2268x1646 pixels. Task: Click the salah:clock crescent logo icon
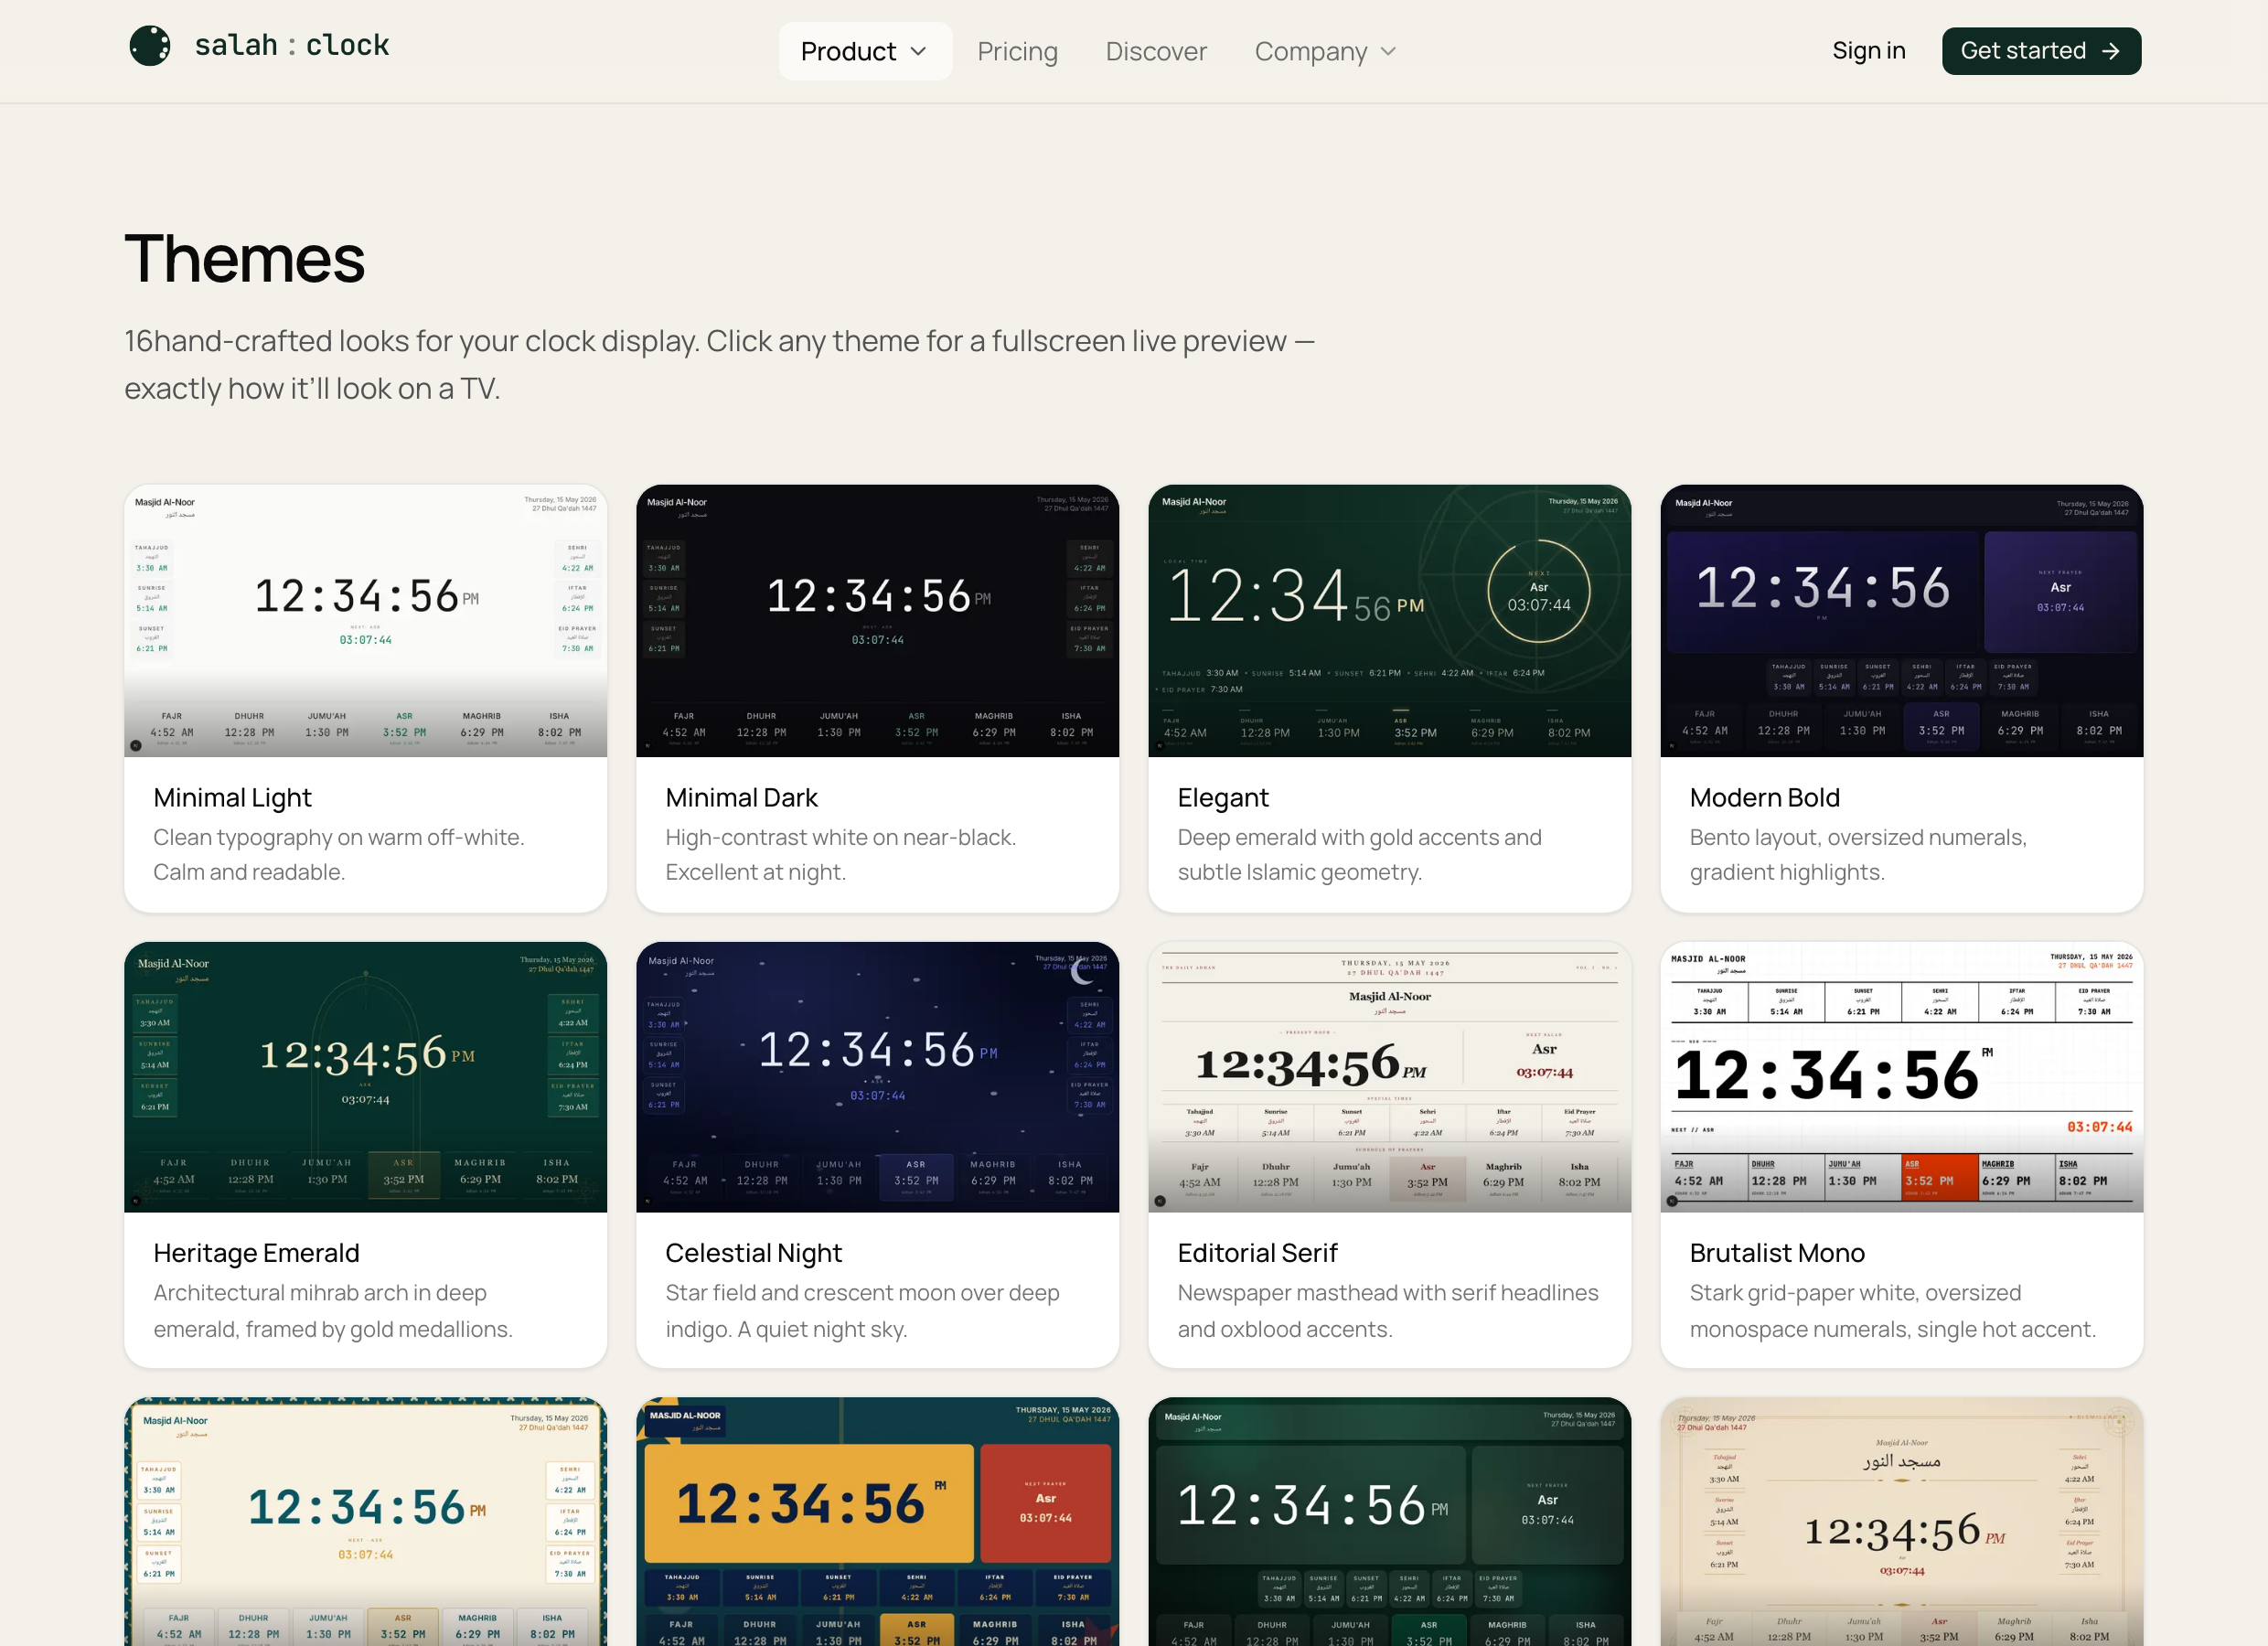click(x=150, y=46)
